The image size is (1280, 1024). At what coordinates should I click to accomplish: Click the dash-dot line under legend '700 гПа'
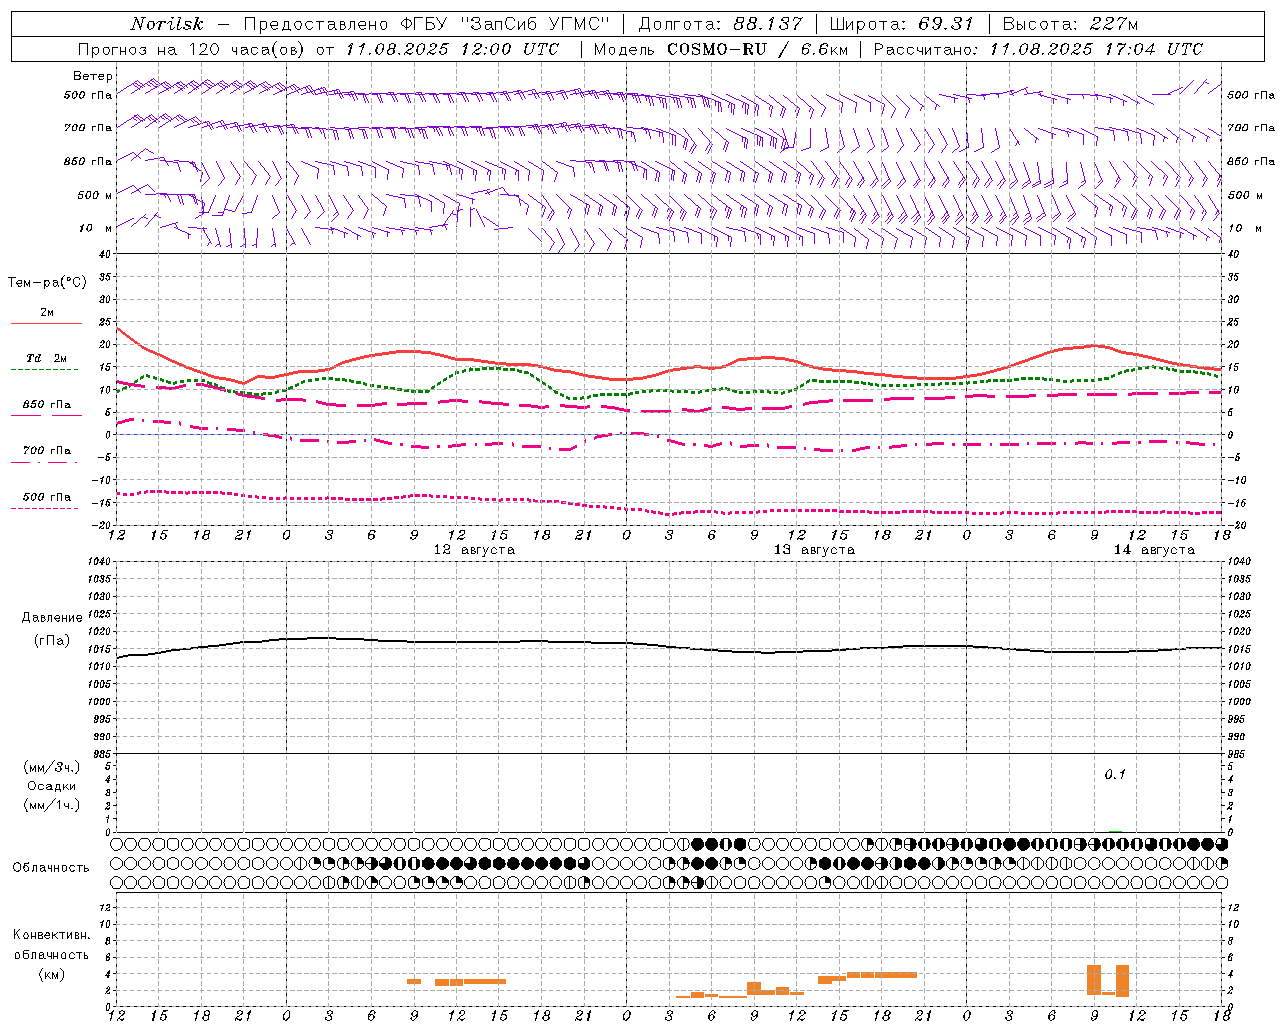point(45,462)
